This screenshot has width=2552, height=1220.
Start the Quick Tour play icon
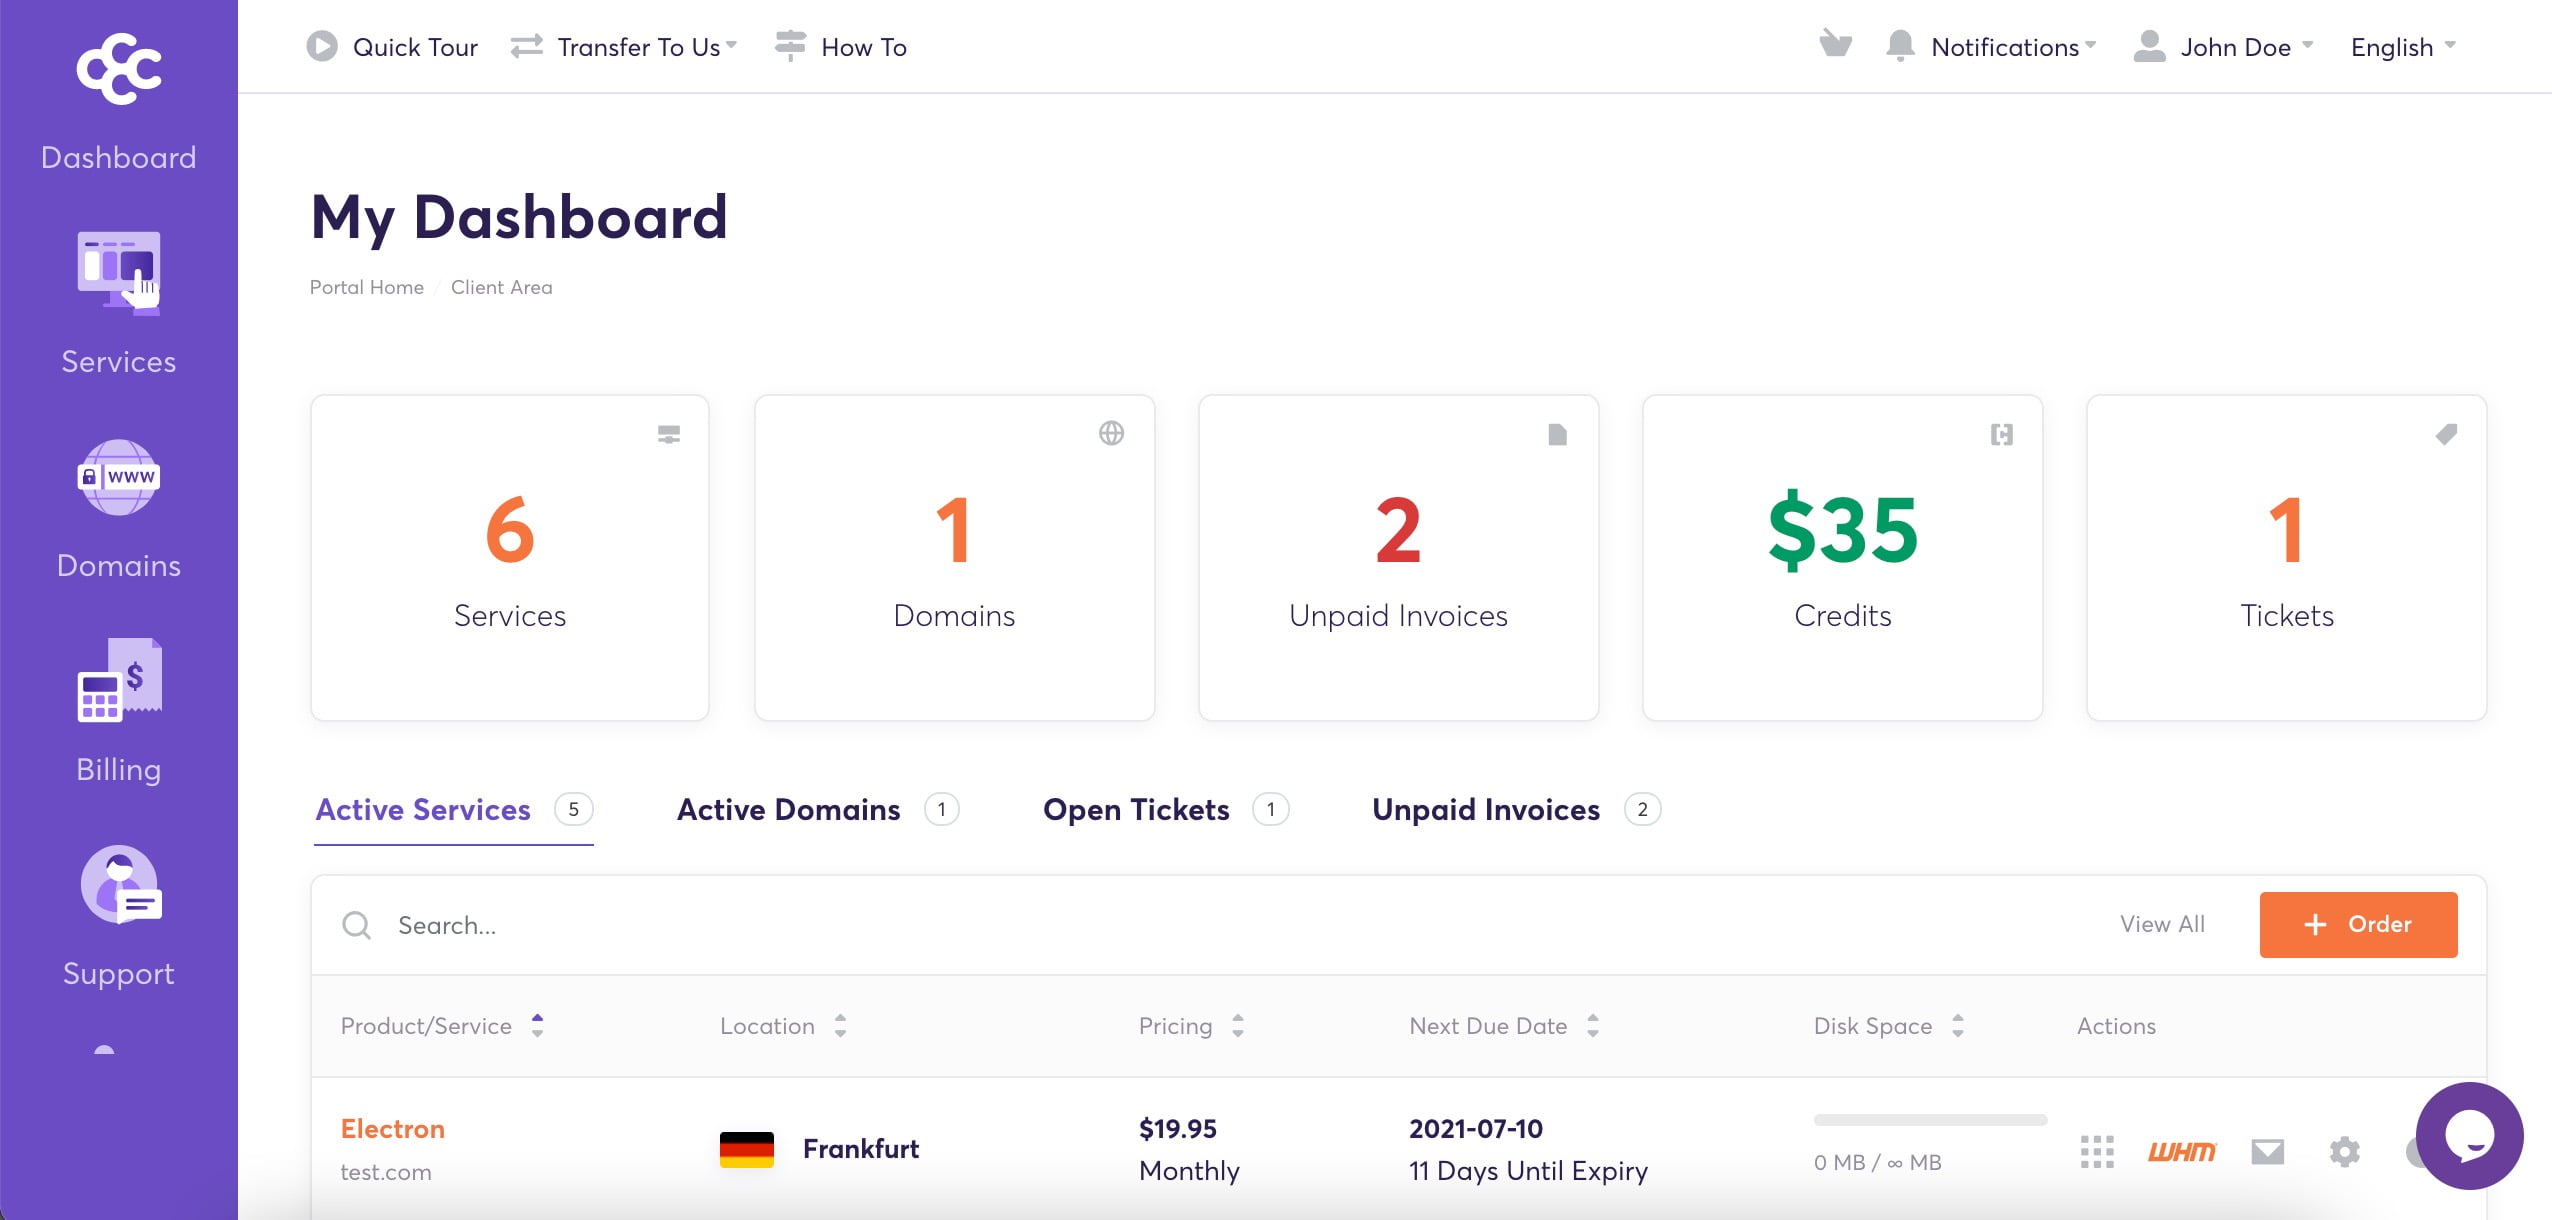[322, 46]
